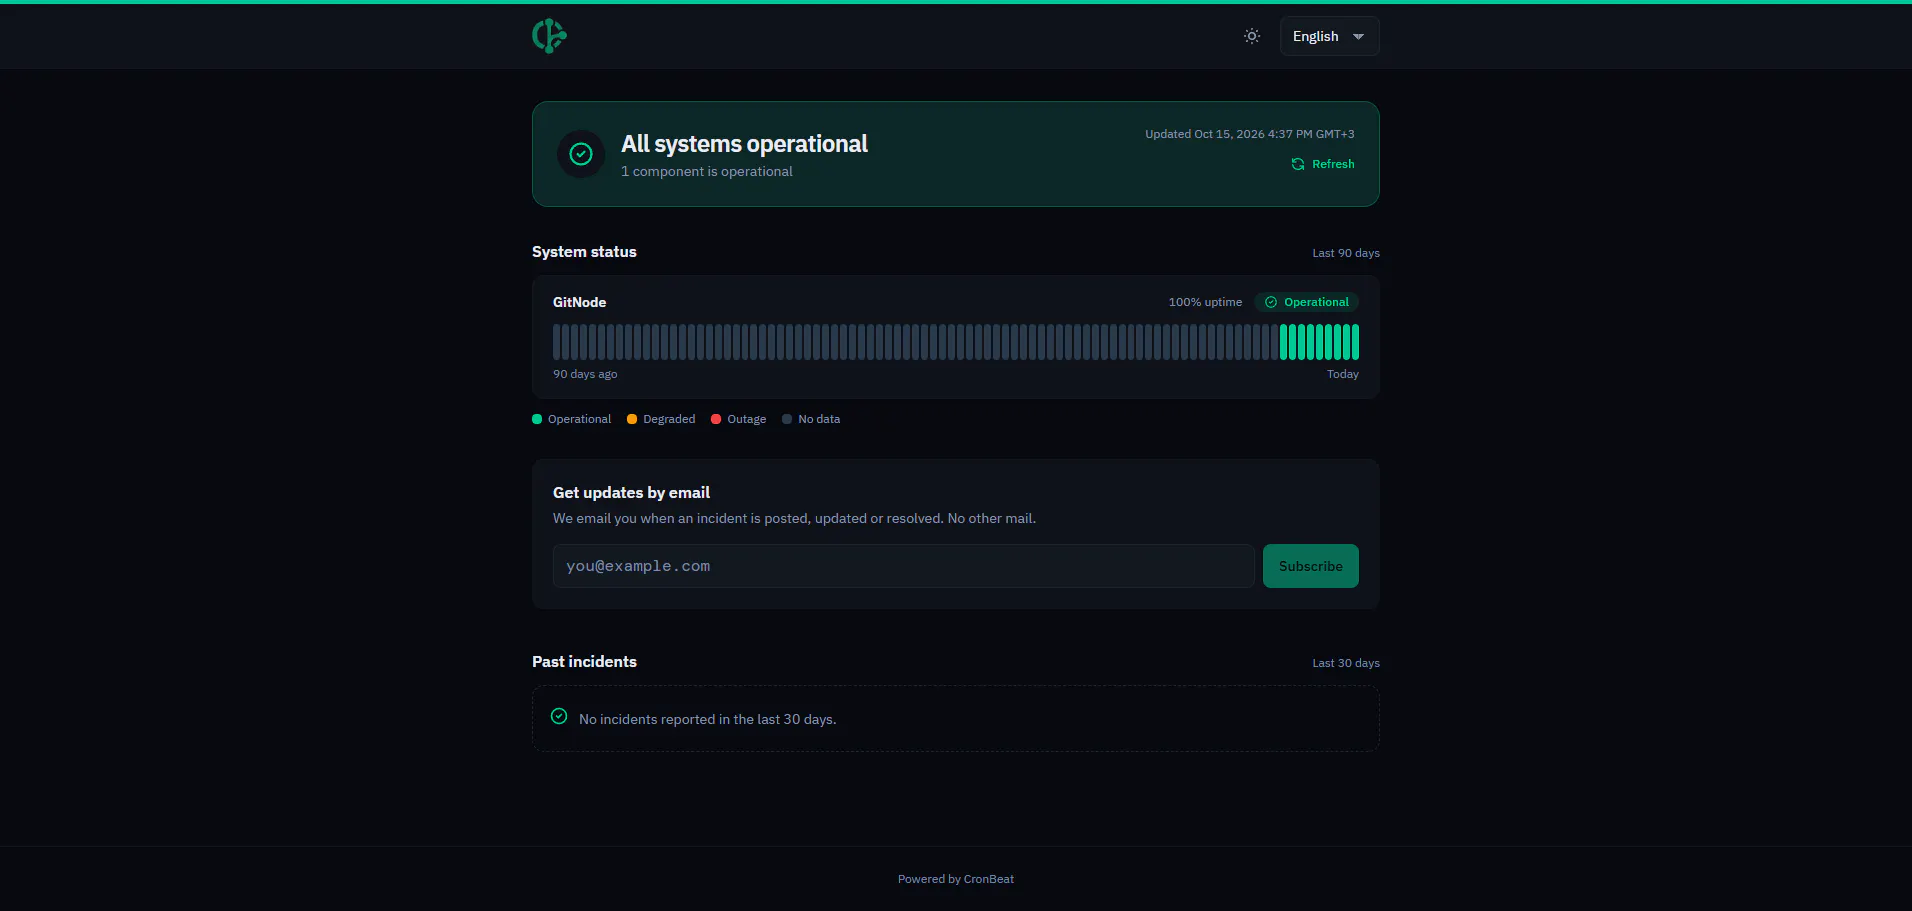1912x911 pixels.
Task: Toggle the light/dark theme sun icon
Action: coord(1251,36)
